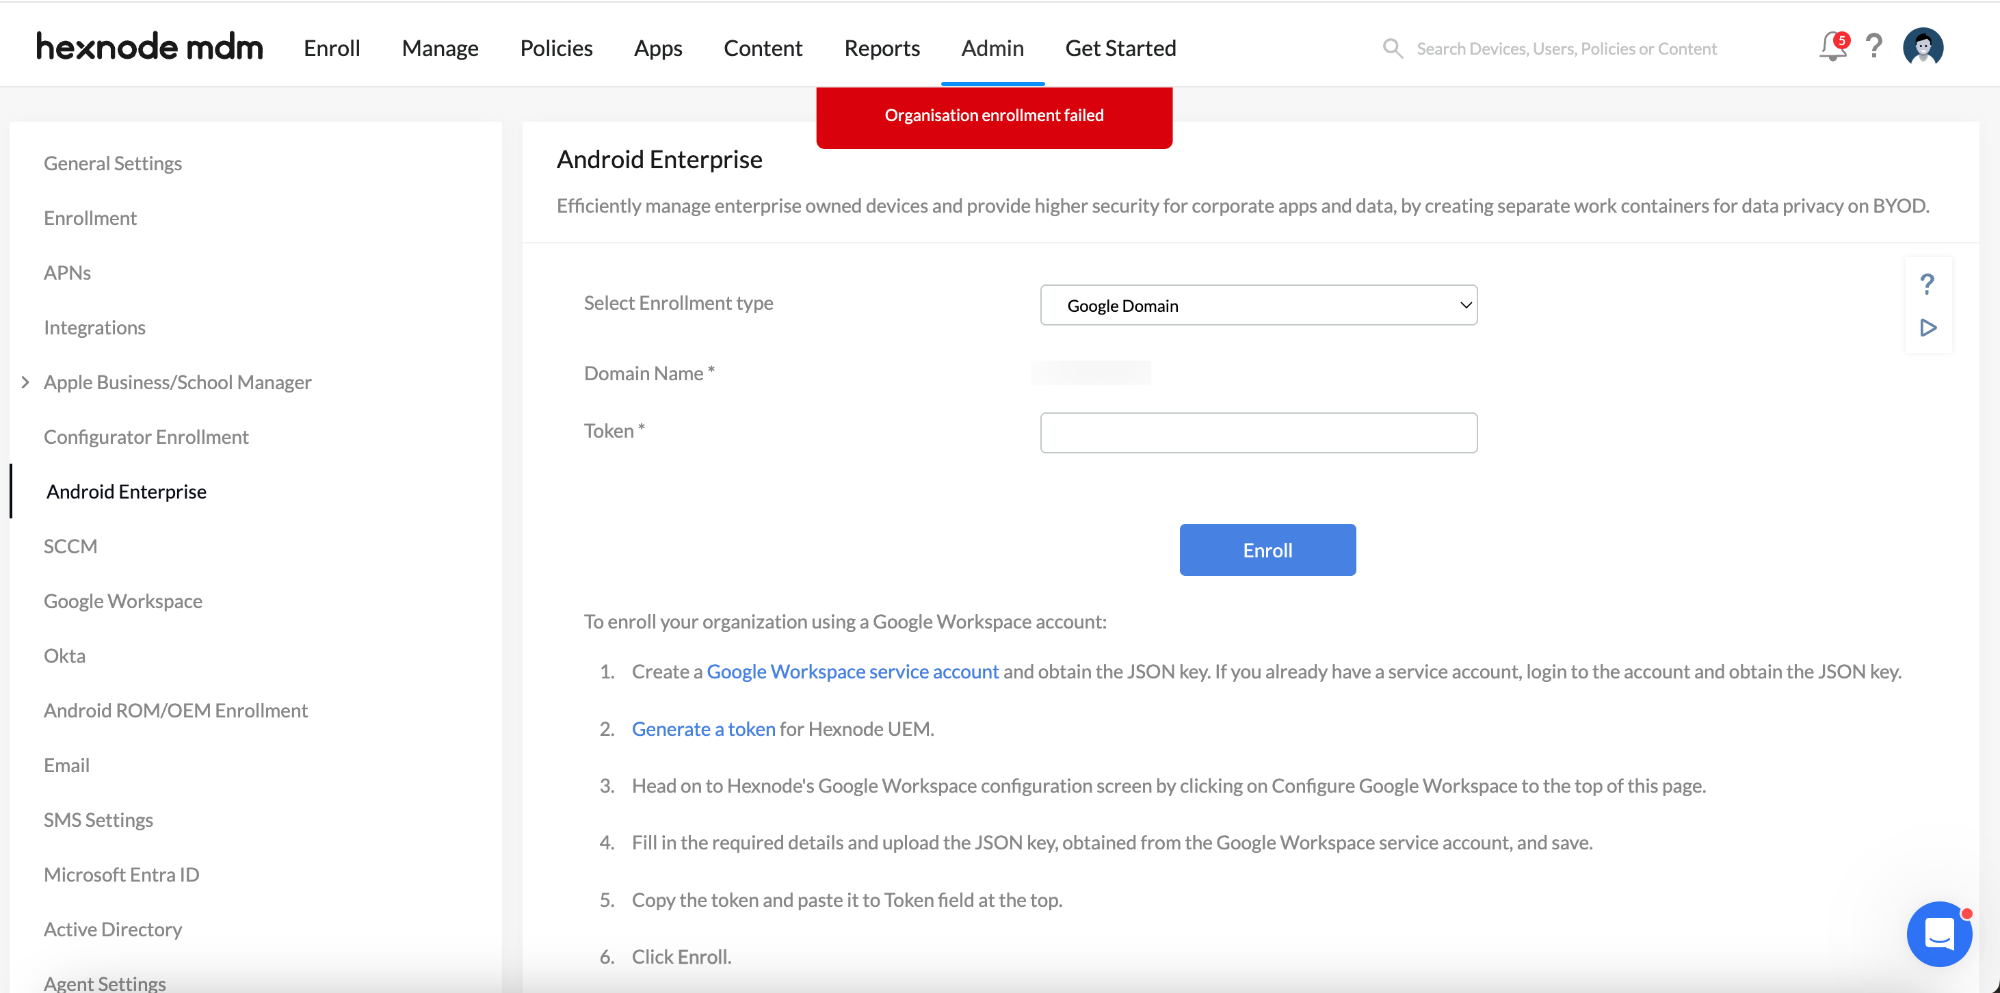This screenshot has height=993, width=2000.
Task: Click the help icon beside the enrollment form
Action: pyautogui.click(x=1928, y=284)
